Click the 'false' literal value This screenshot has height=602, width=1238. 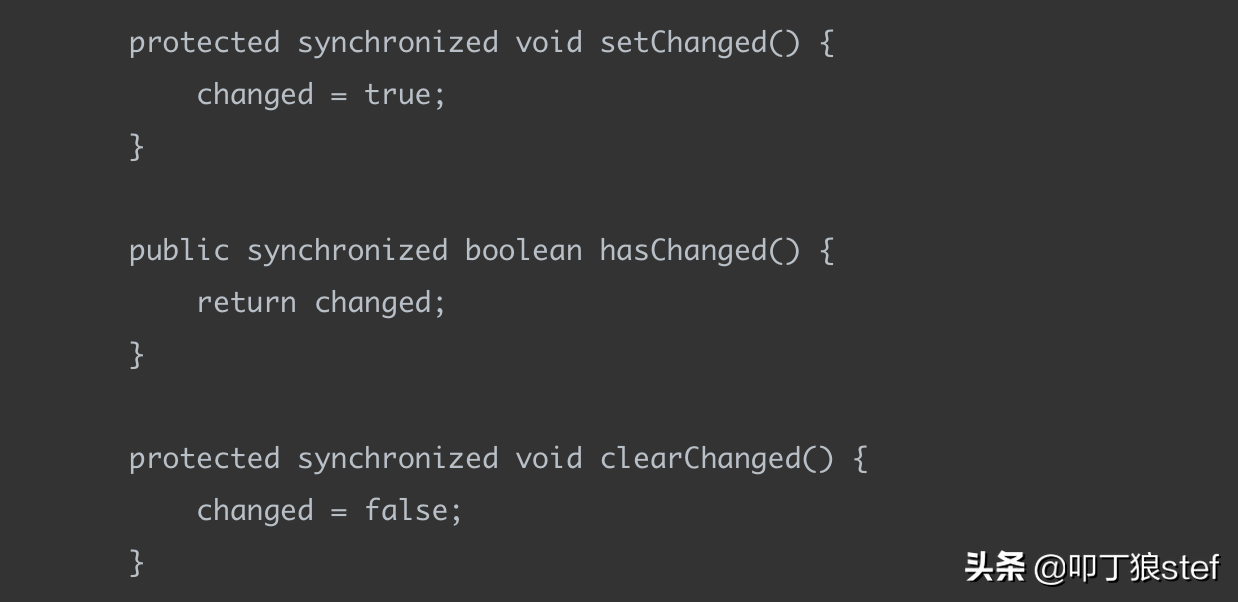coord(405,511)
